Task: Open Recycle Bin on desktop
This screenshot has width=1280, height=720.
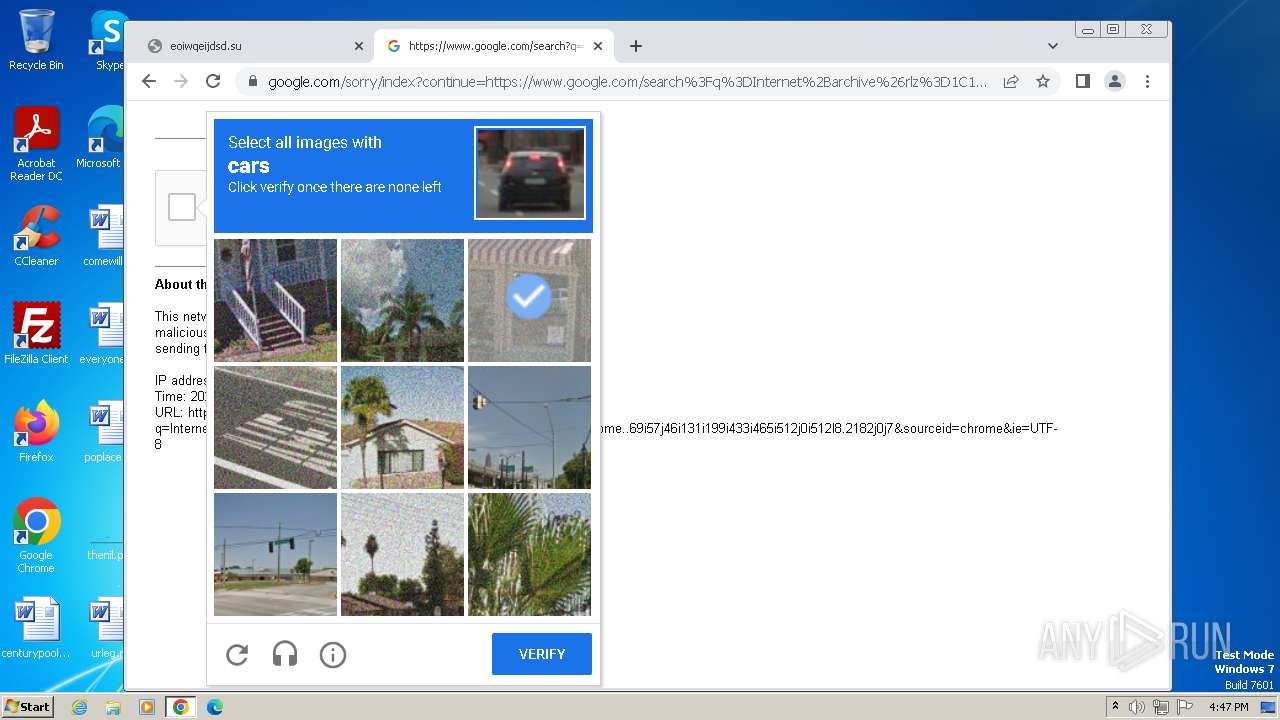Action: pyautogui.click(x=36, y=40)
